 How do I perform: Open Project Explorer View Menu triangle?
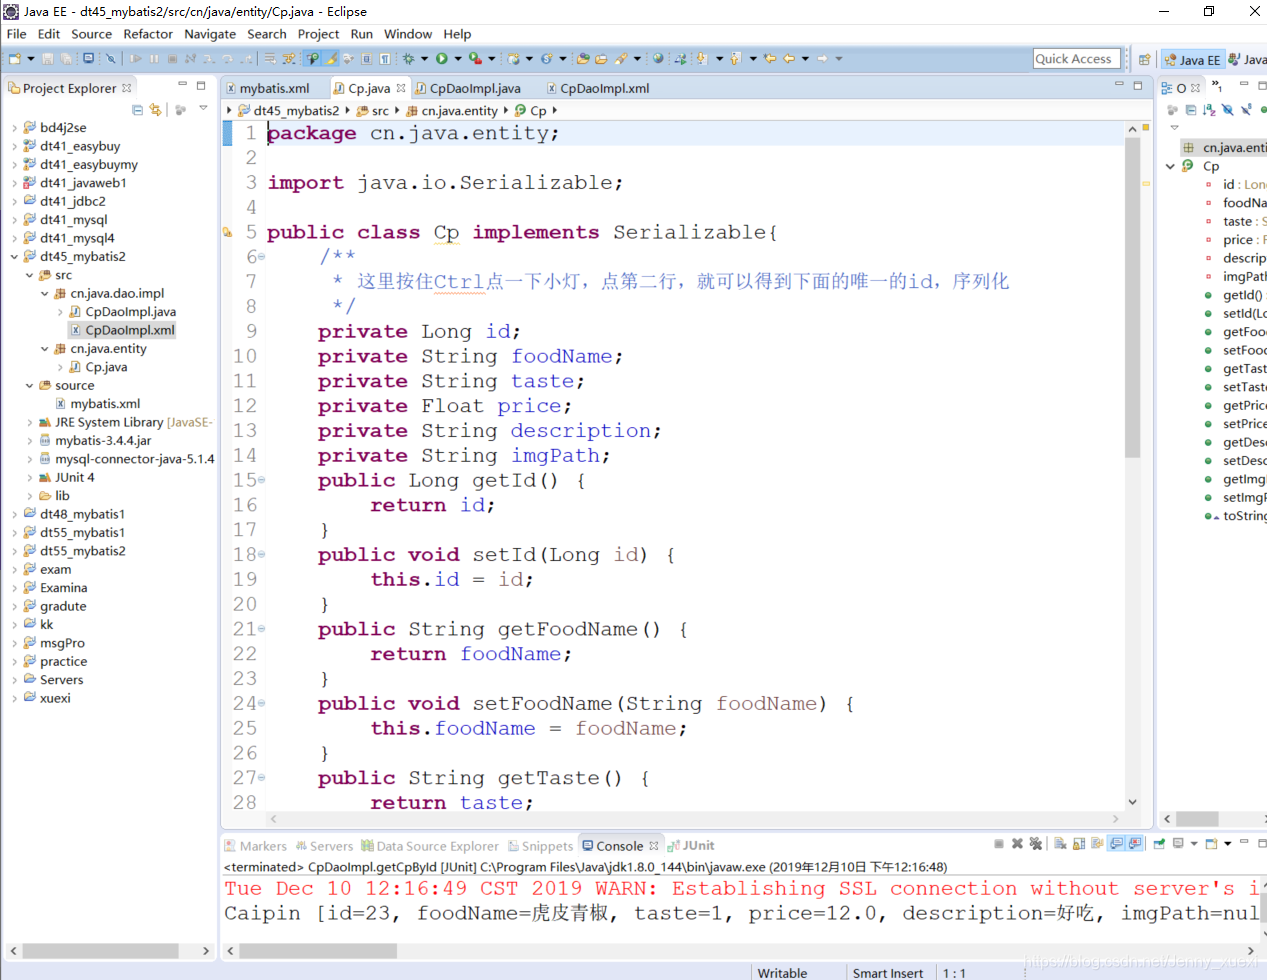tap(203, 108)
